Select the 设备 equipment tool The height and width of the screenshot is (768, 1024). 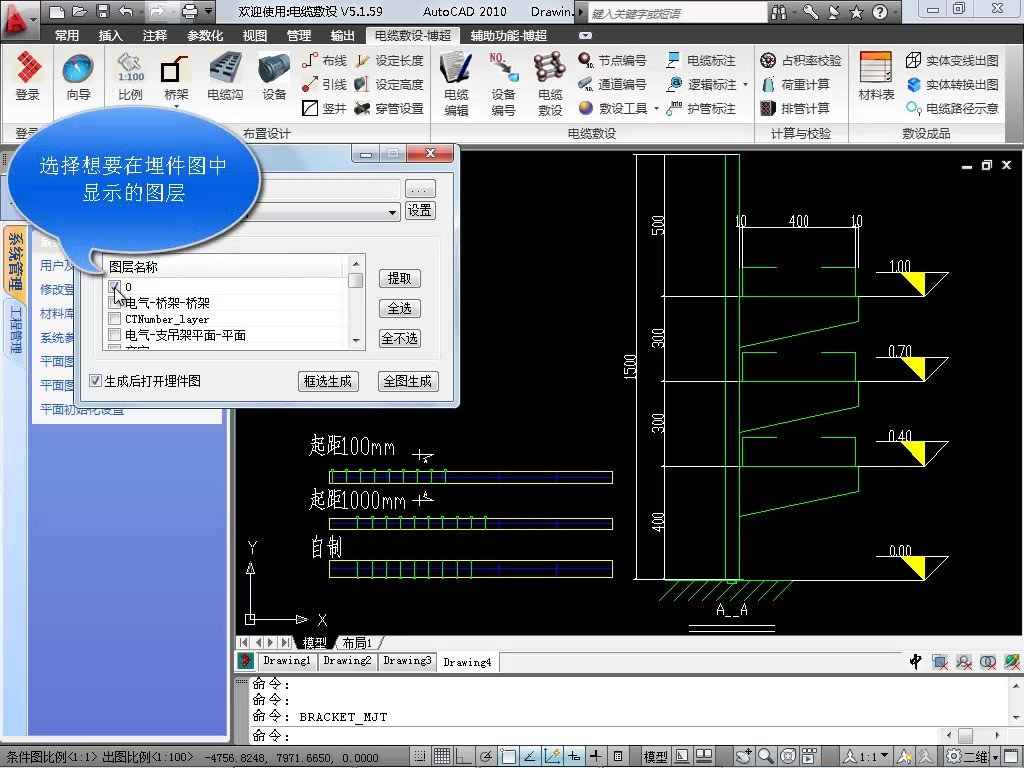[274, 77]
